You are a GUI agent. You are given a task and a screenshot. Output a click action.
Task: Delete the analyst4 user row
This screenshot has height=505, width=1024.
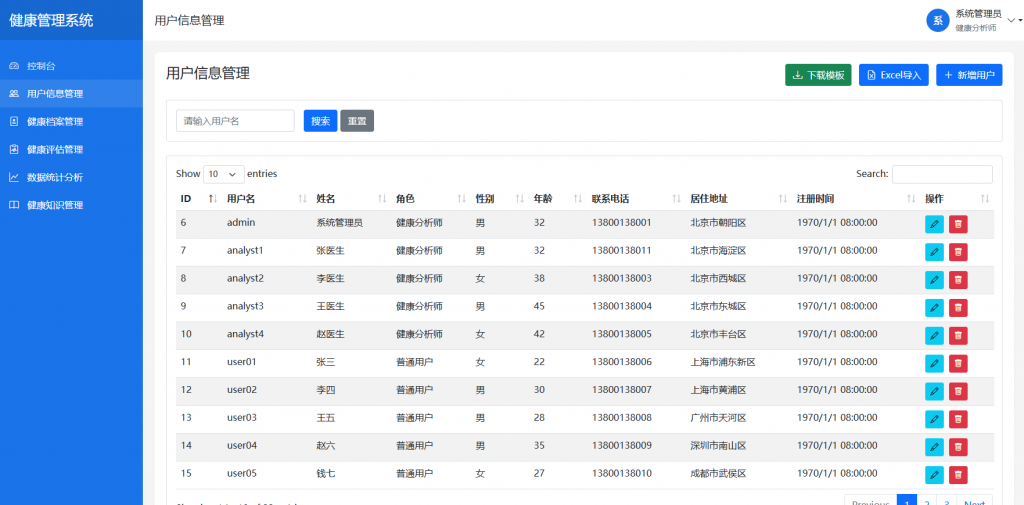[x=958, y=336]
